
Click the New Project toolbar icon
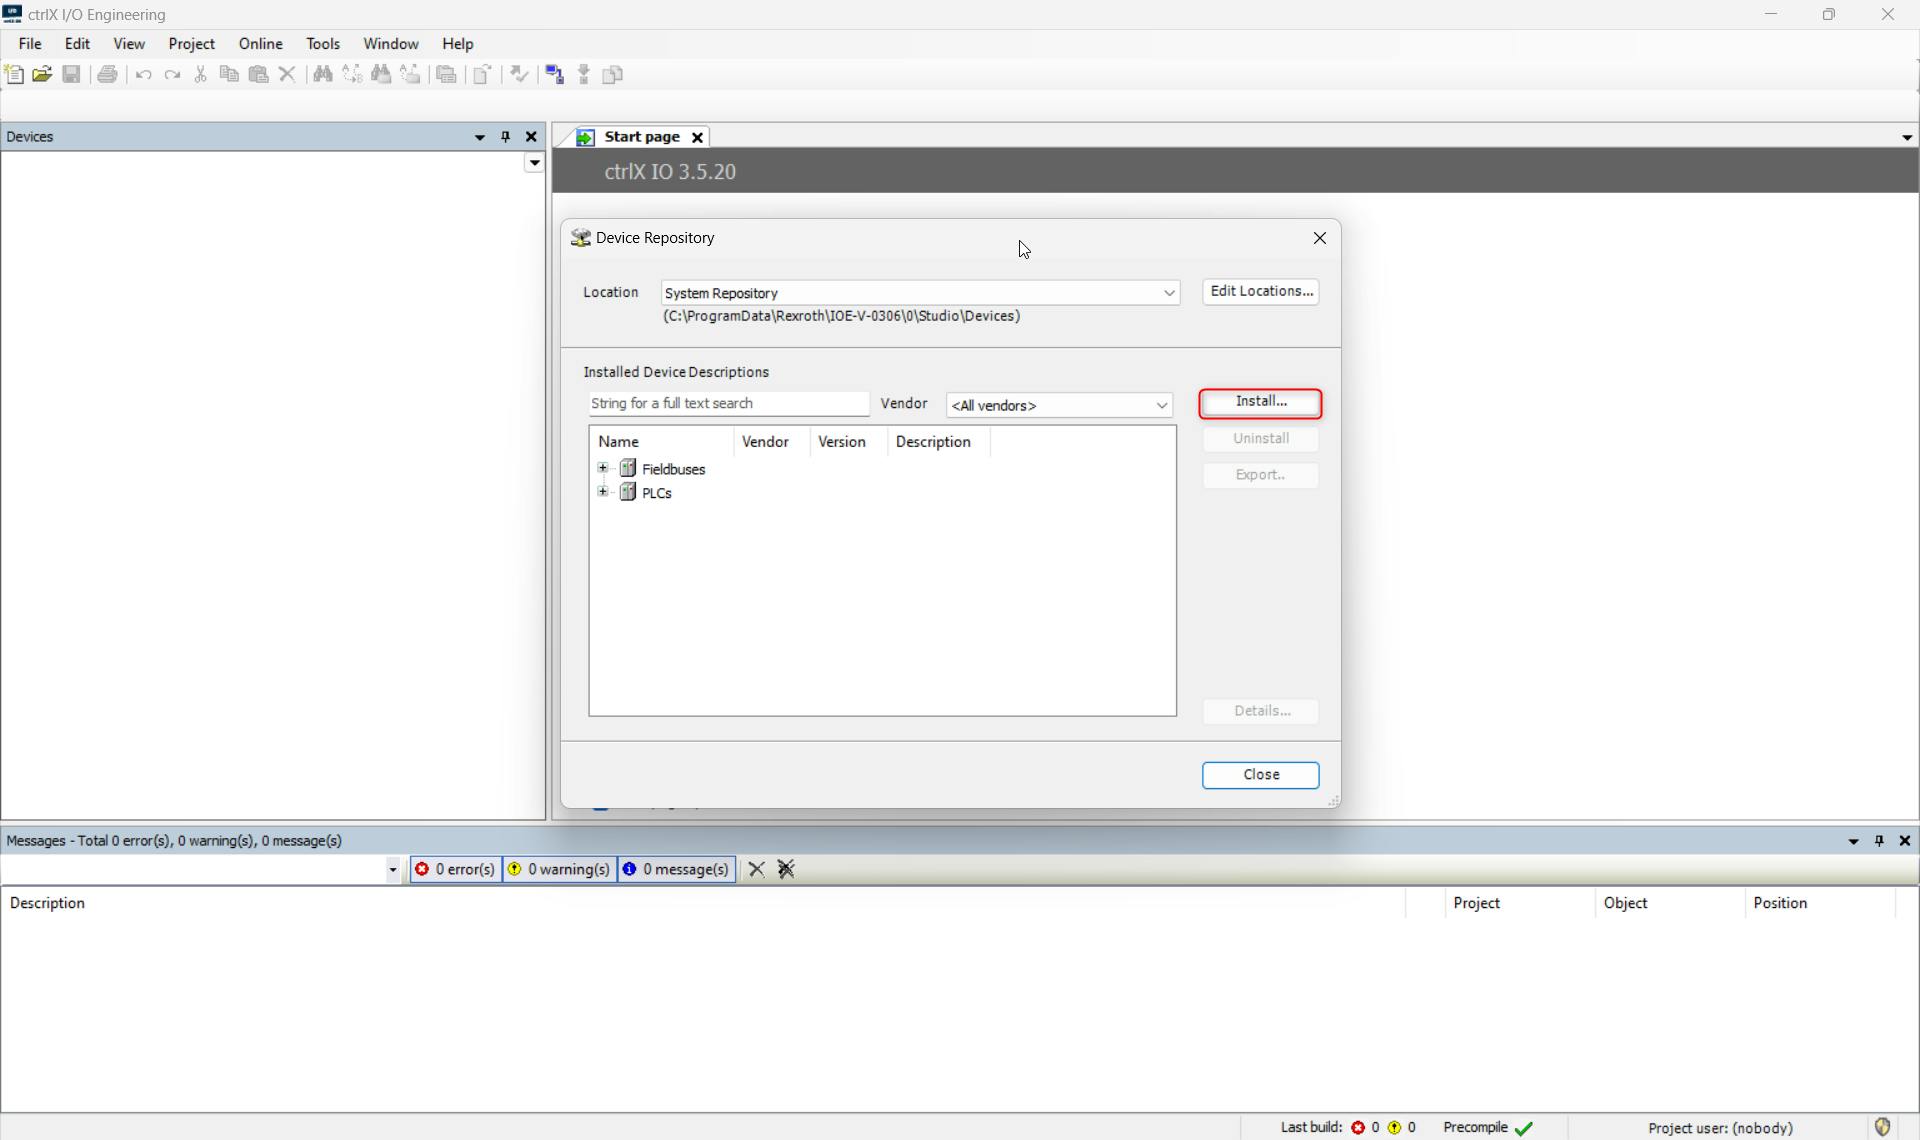pyautogui.click(x=14, y=74)
